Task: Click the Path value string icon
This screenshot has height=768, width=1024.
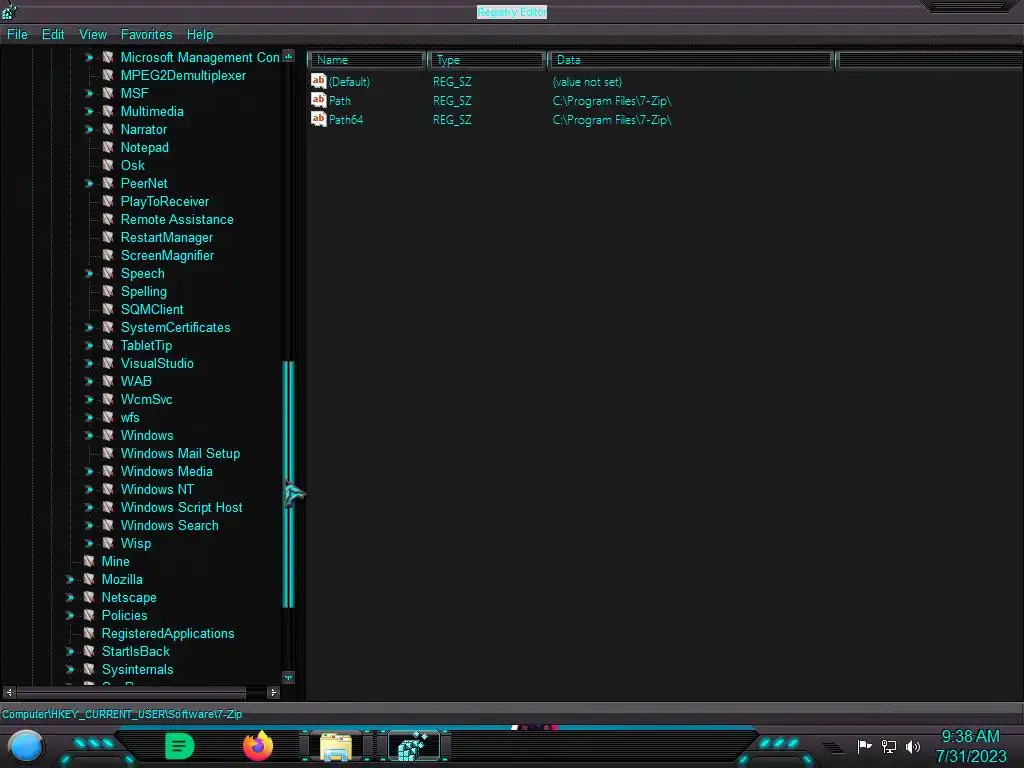Action: (x=319, y=100)
